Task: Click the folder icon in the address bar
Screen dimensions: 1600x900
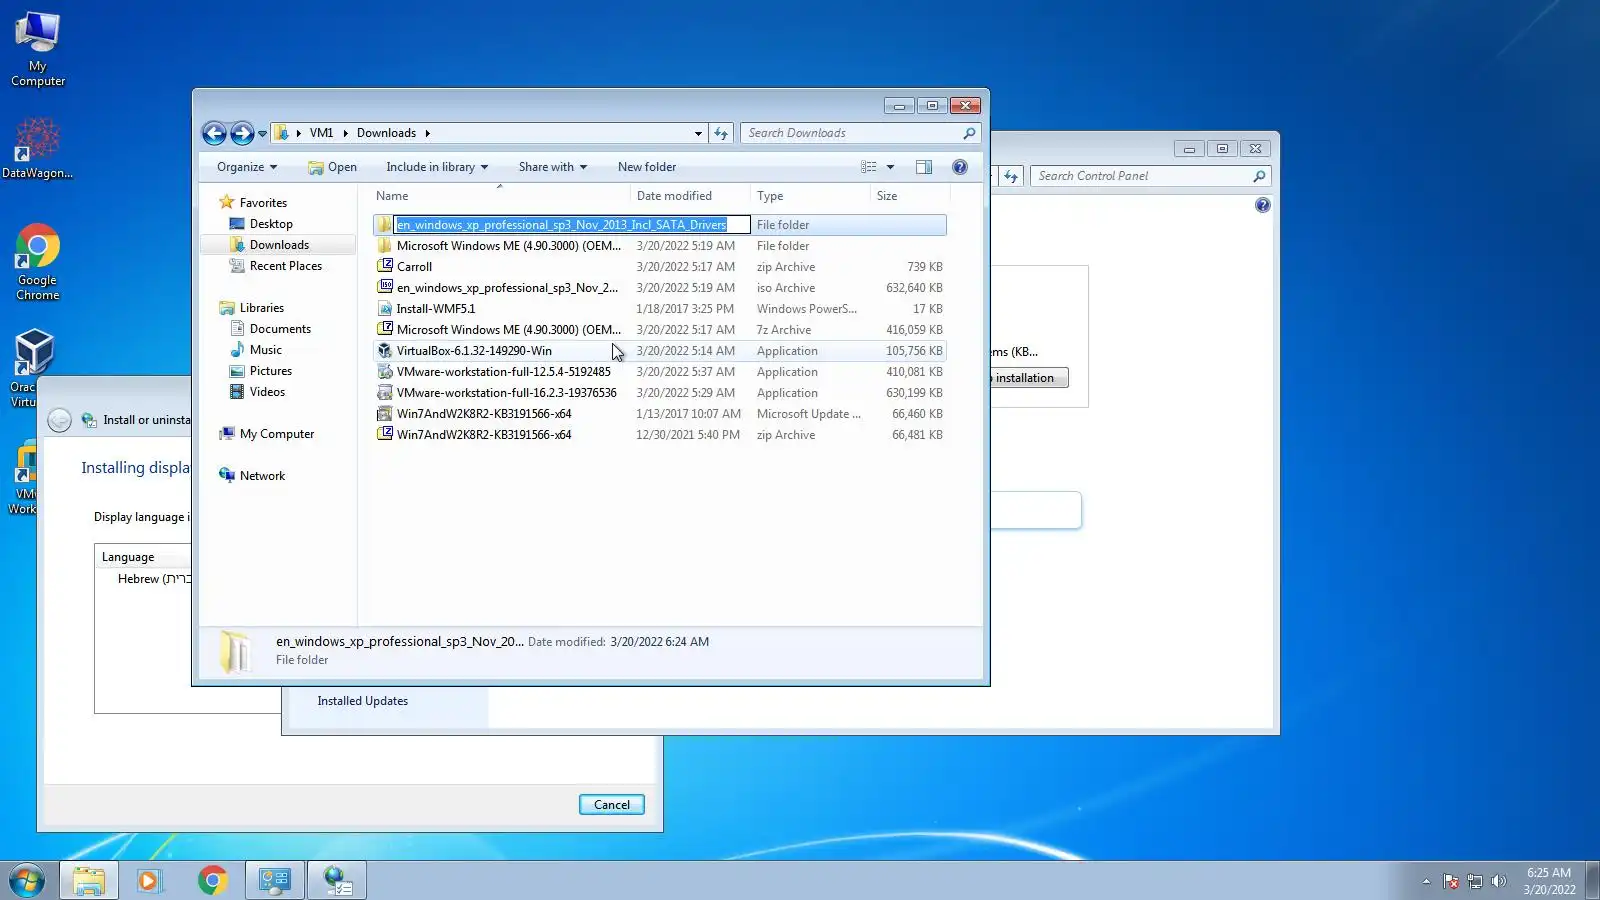Action: click(282, 133)
